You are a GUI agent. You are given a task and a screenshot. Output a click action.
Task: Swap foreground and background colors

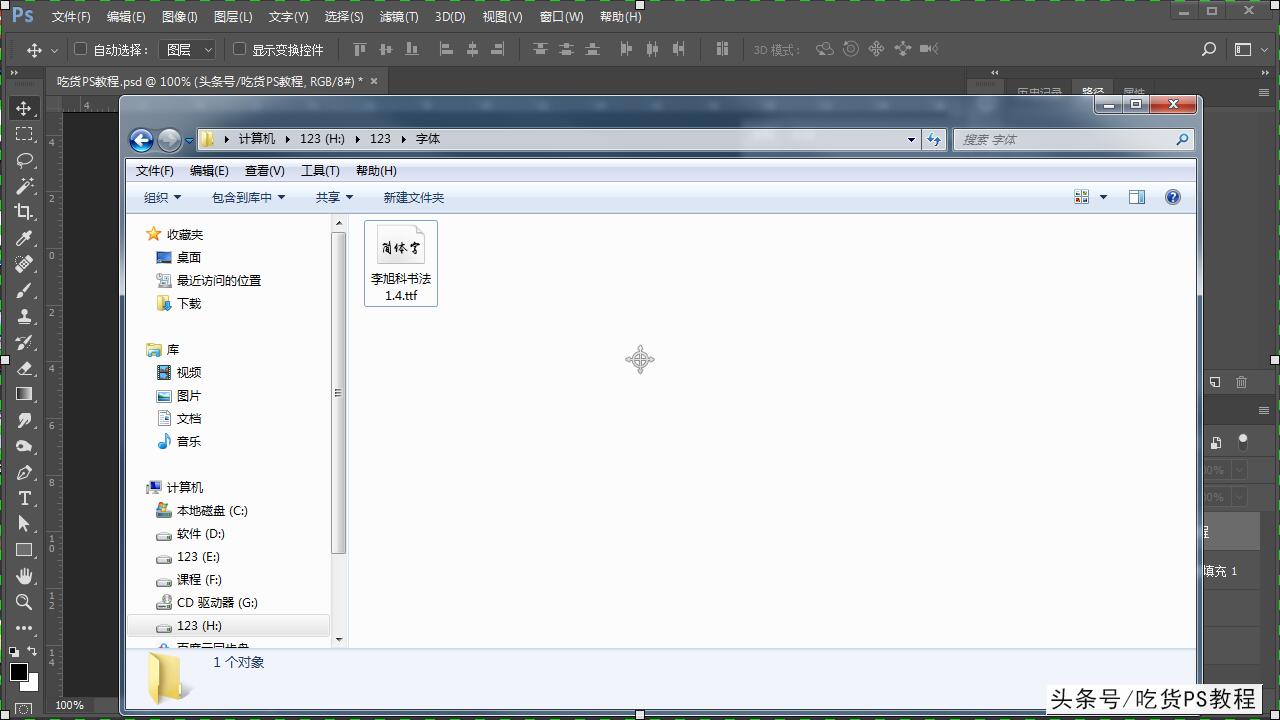pos(32,652)
